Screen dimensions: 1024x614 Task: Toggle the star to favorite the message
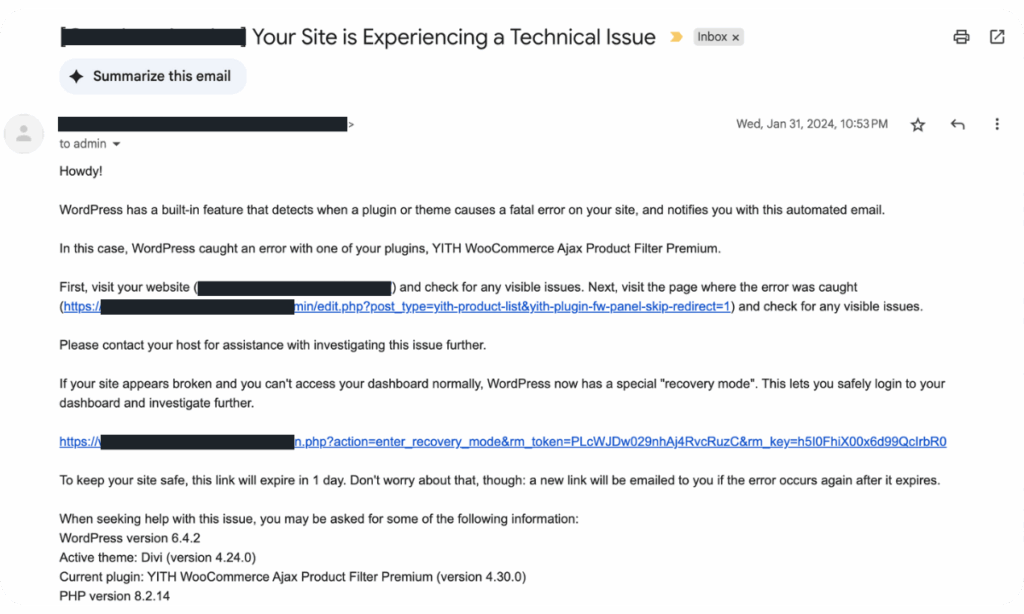(917, 123)
